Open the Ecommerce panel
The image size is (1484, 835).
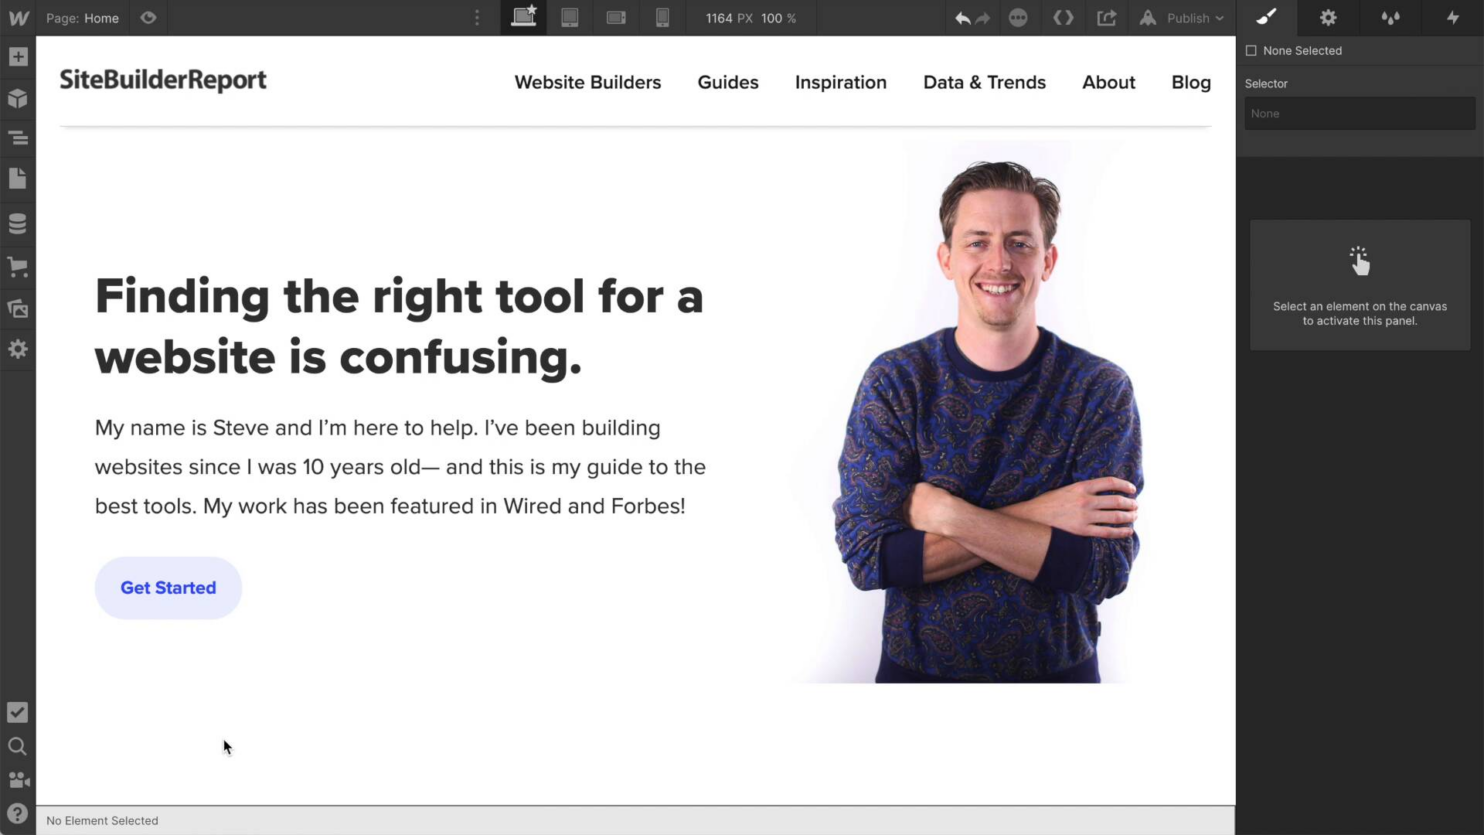pyautogui.click(x=18, y=266)
